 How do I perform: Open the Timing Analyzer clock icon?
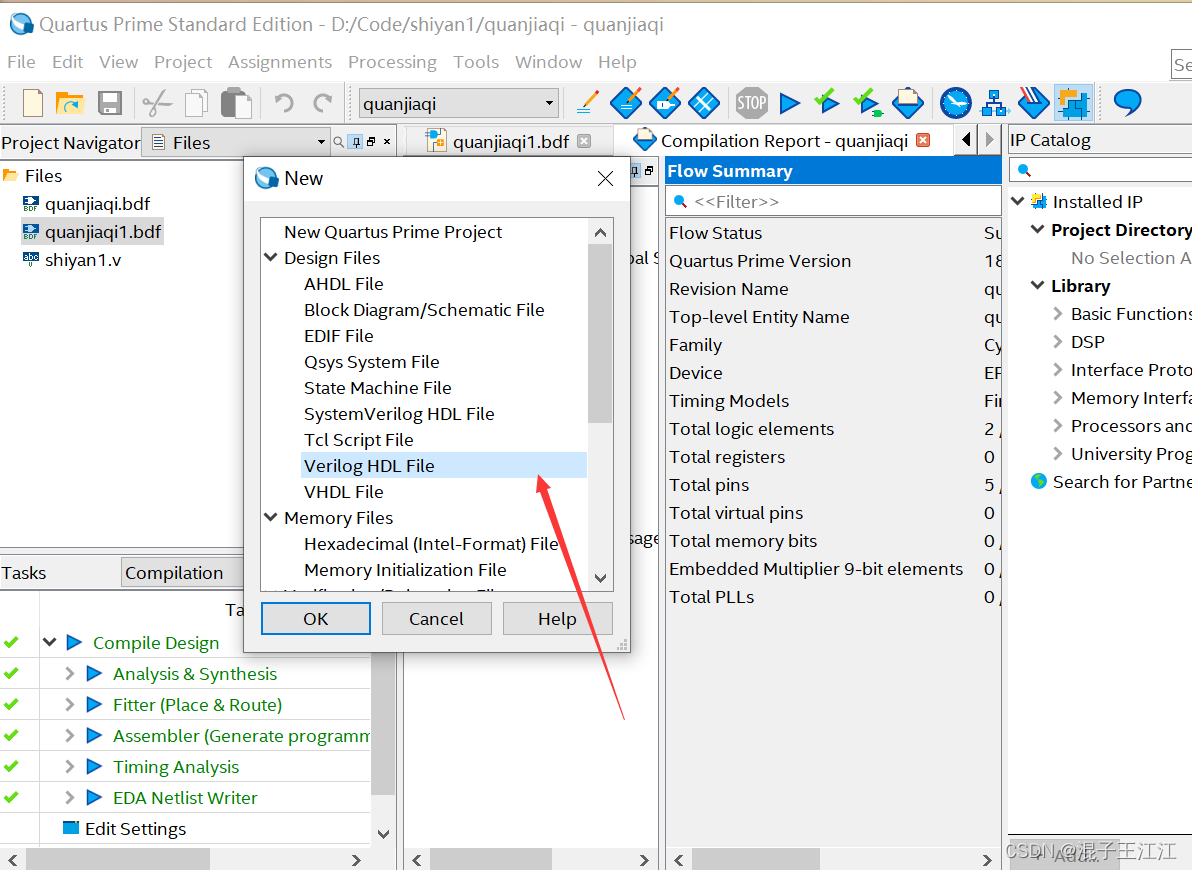tap(956, 103)
